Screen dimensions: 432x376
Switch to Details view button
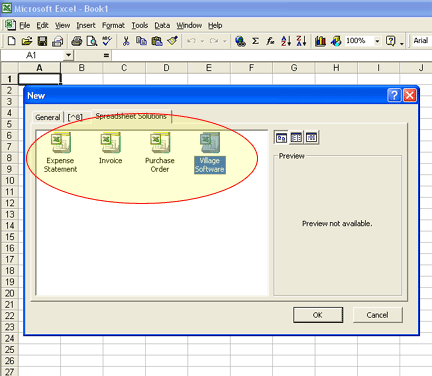pyautogui.click(x=311, y=137)
